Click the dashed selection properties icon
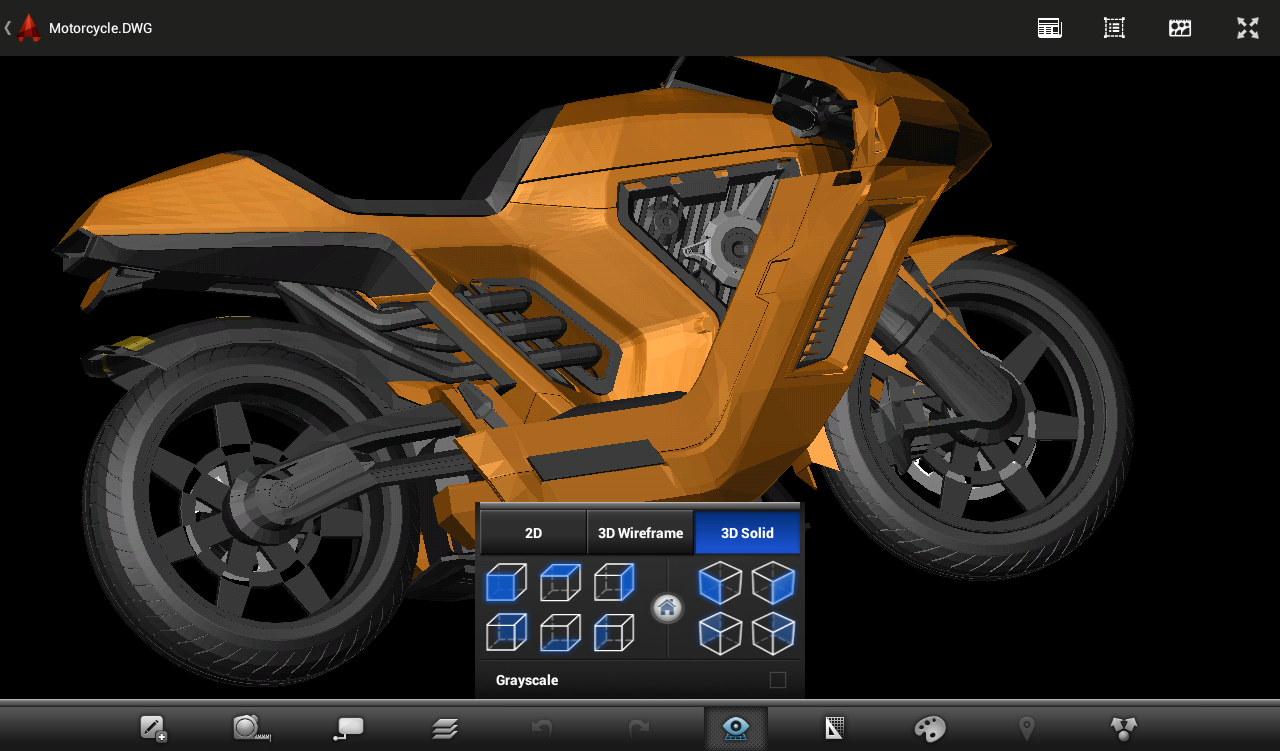The width and height of the screenshot is (1280, 751). [1114, 28]
